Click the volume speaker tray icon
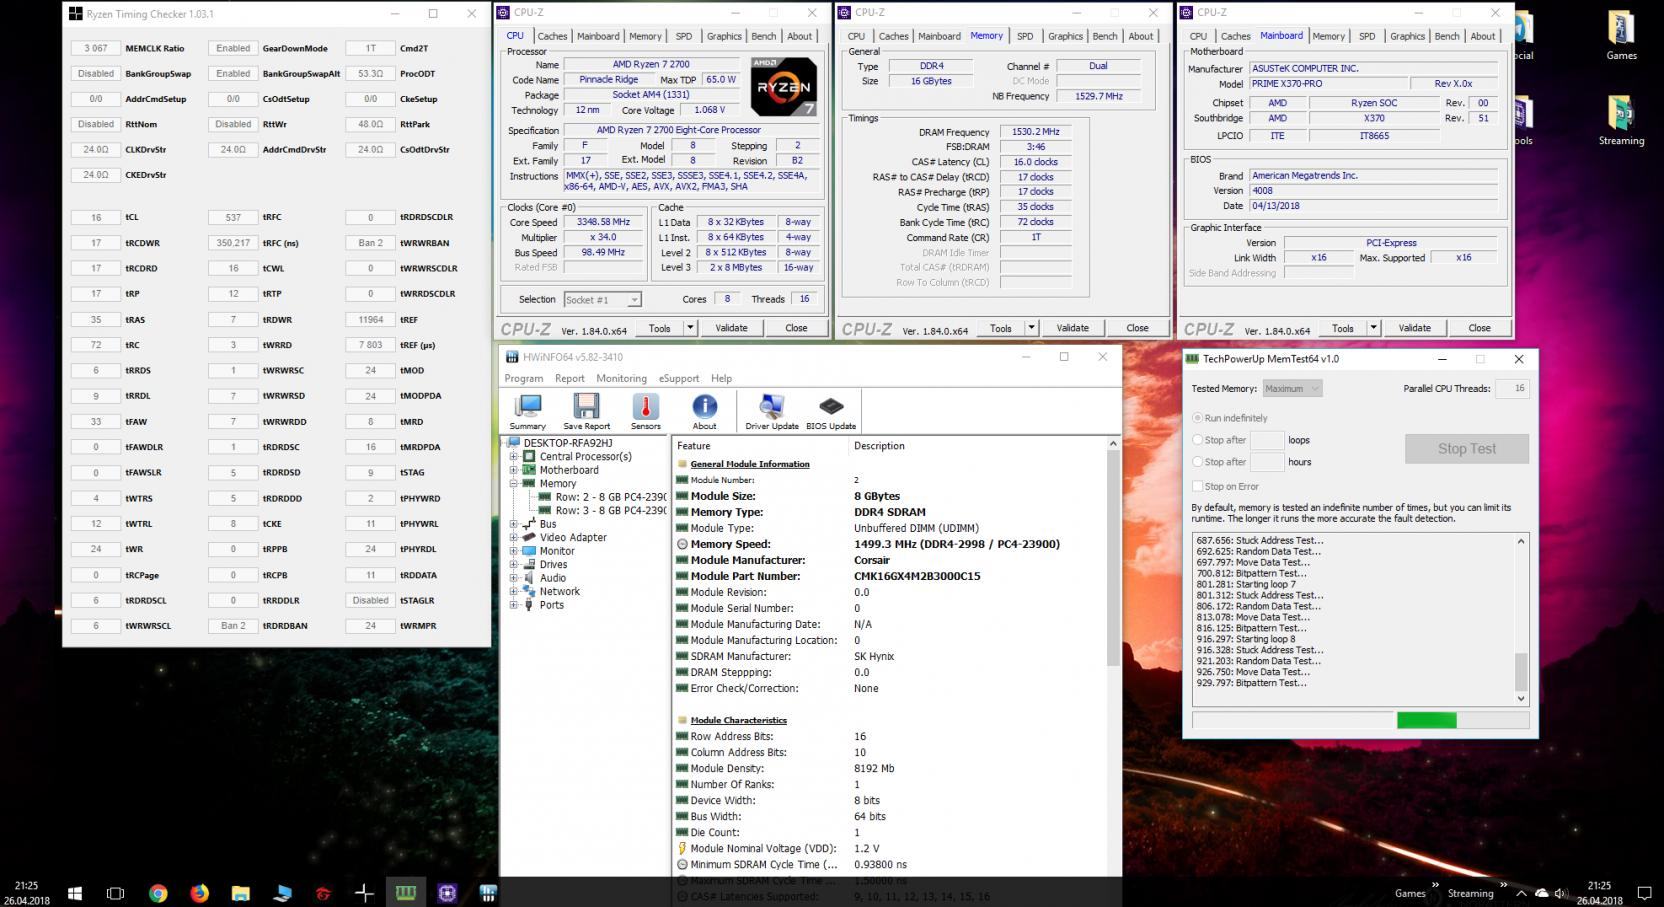 click(x=1562, y=893)
